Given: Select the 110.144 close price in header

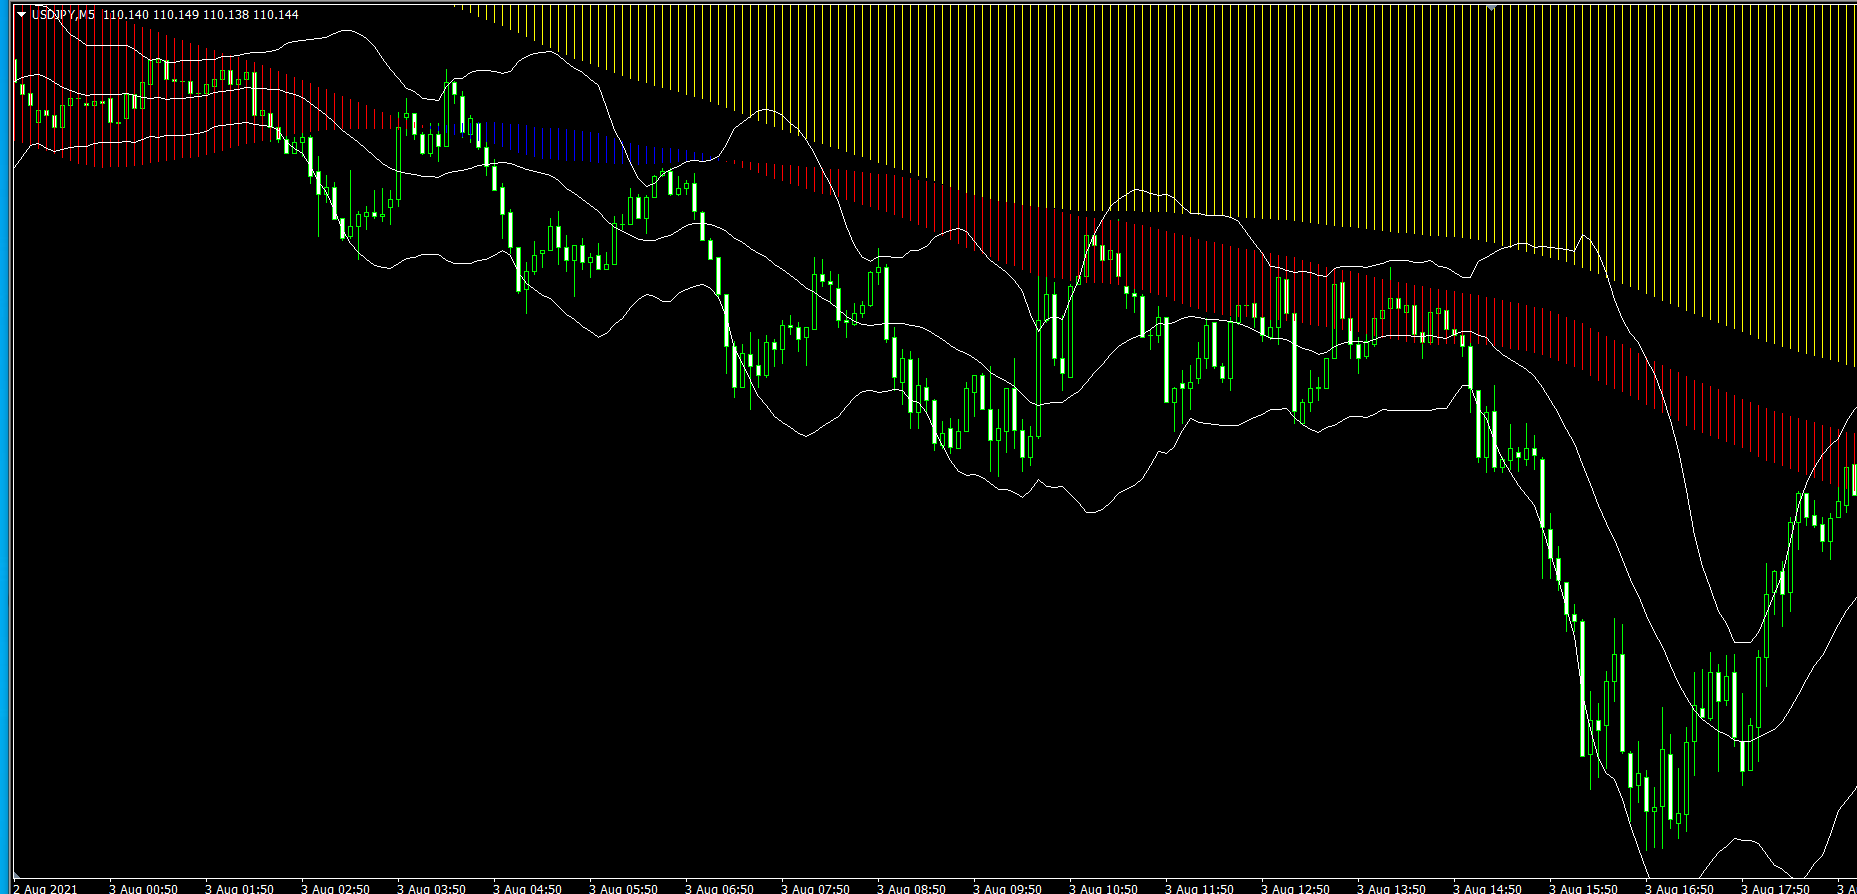Looking at the screenshot, I should (x=276, y=15).
